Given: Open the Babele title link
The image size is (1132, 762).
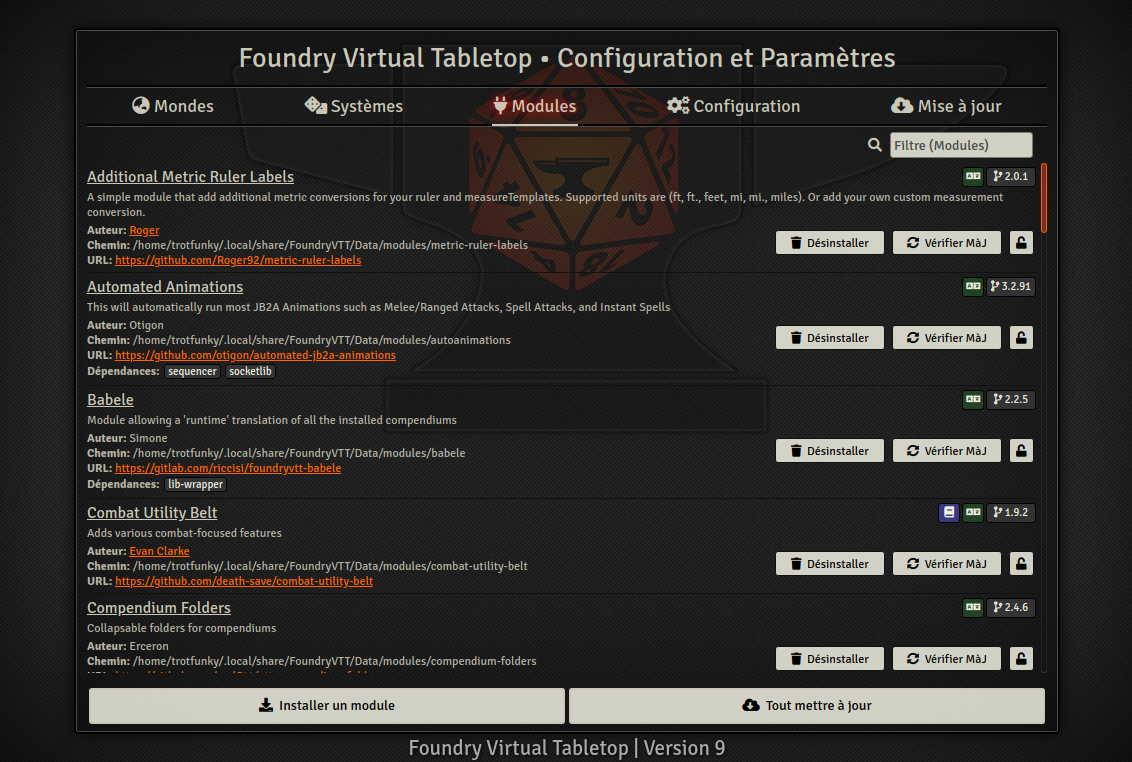Looking at the screenshot, I should coord(110,400).
